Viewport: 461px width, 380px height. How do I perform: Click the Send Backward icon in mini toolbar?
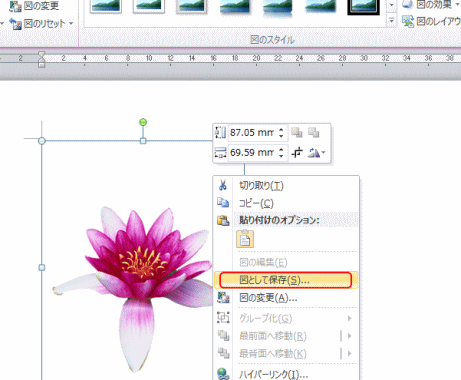coord(314,133)
